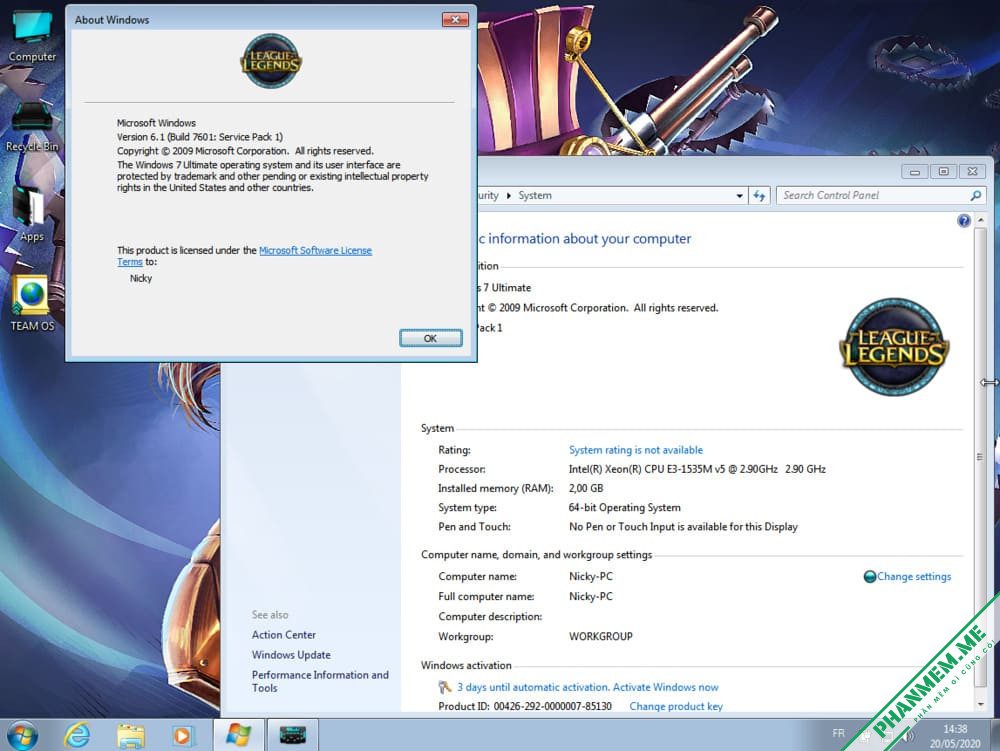
Task: Select the System control panel taskbar button
Action: click(x=293, y=735)
